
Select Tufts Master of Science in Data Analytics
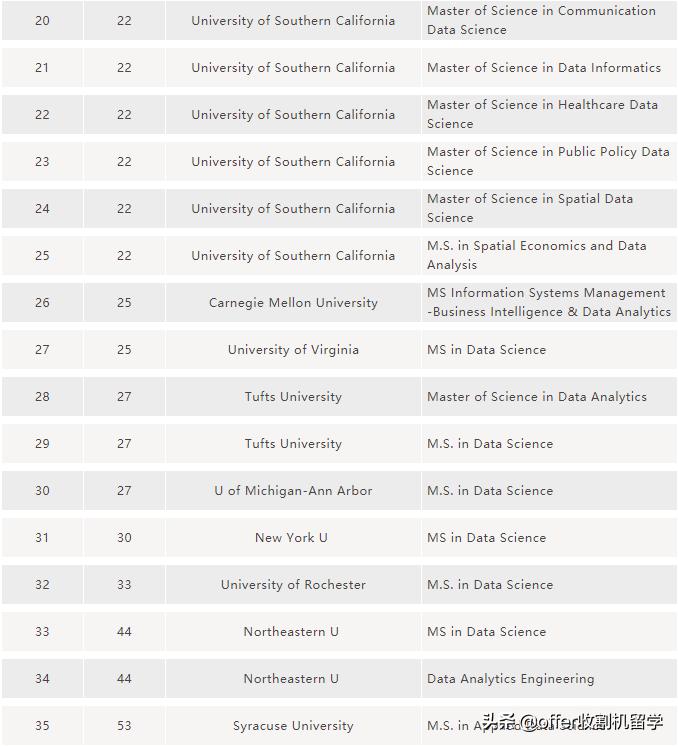click(x=536, y=396)
